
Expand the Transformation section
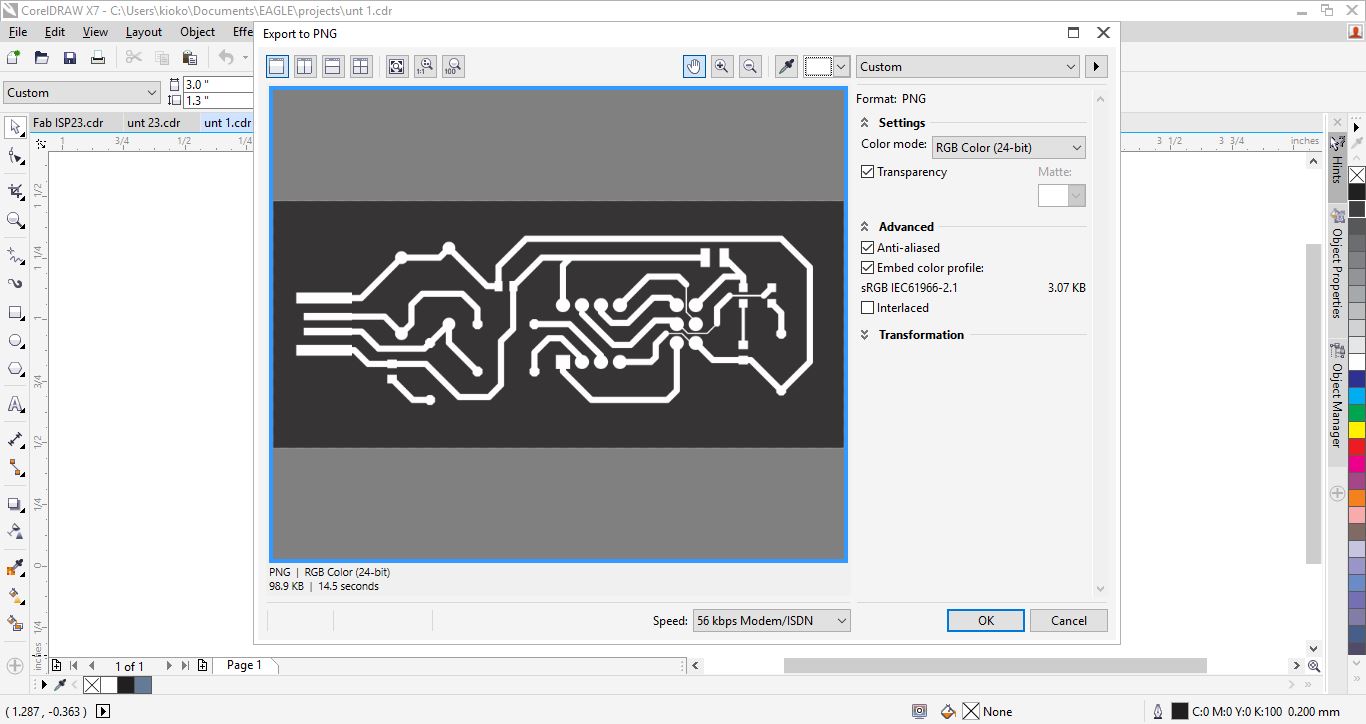click(865, 335)
